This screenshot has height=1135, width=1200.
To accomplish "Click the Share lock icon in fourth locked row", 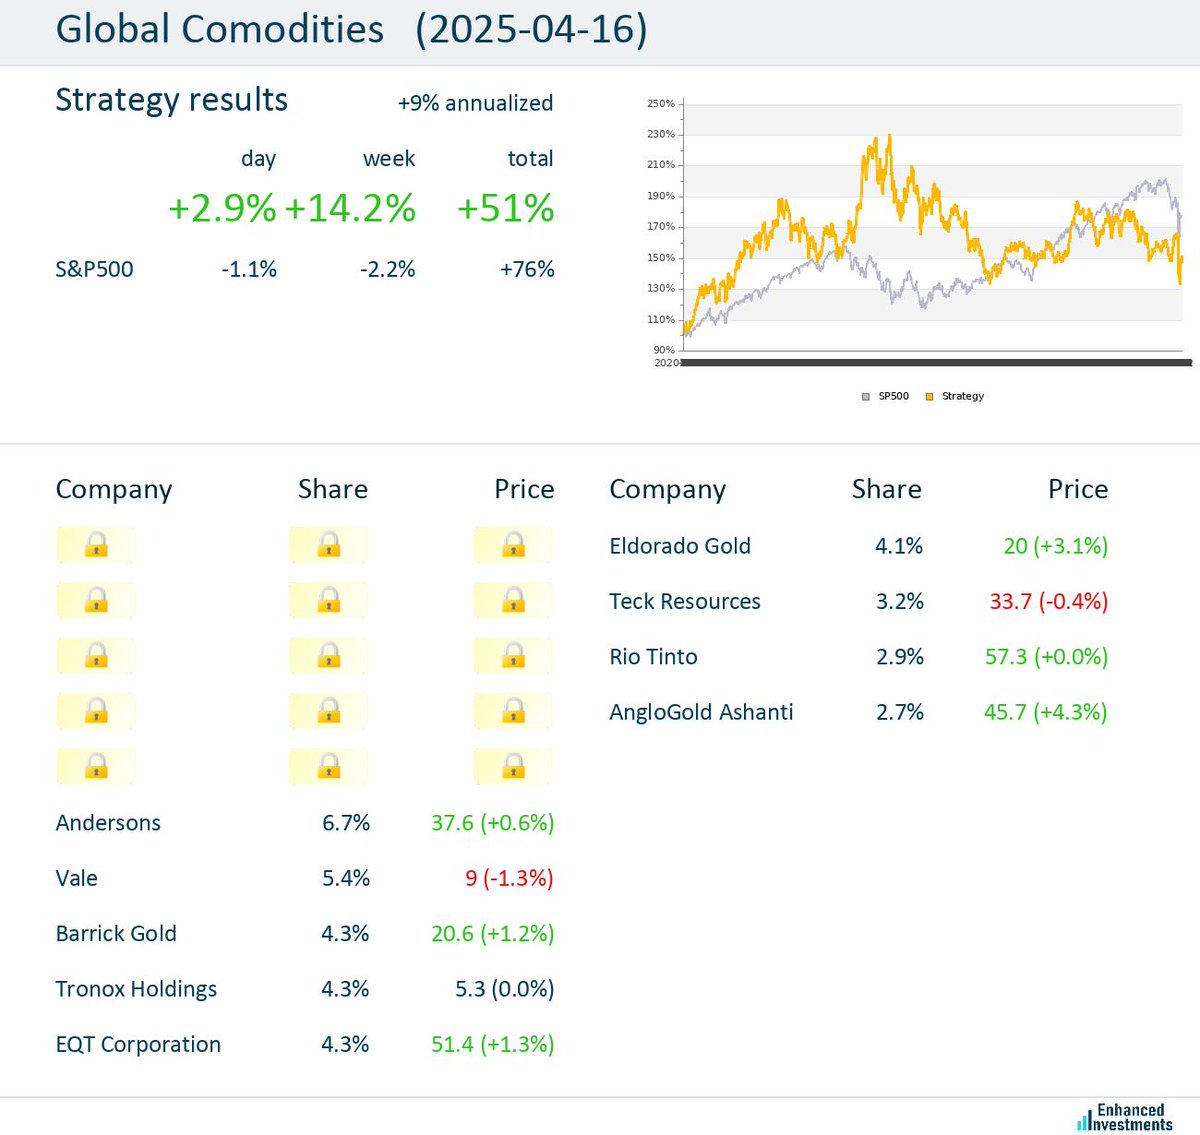I will (328, 711).
